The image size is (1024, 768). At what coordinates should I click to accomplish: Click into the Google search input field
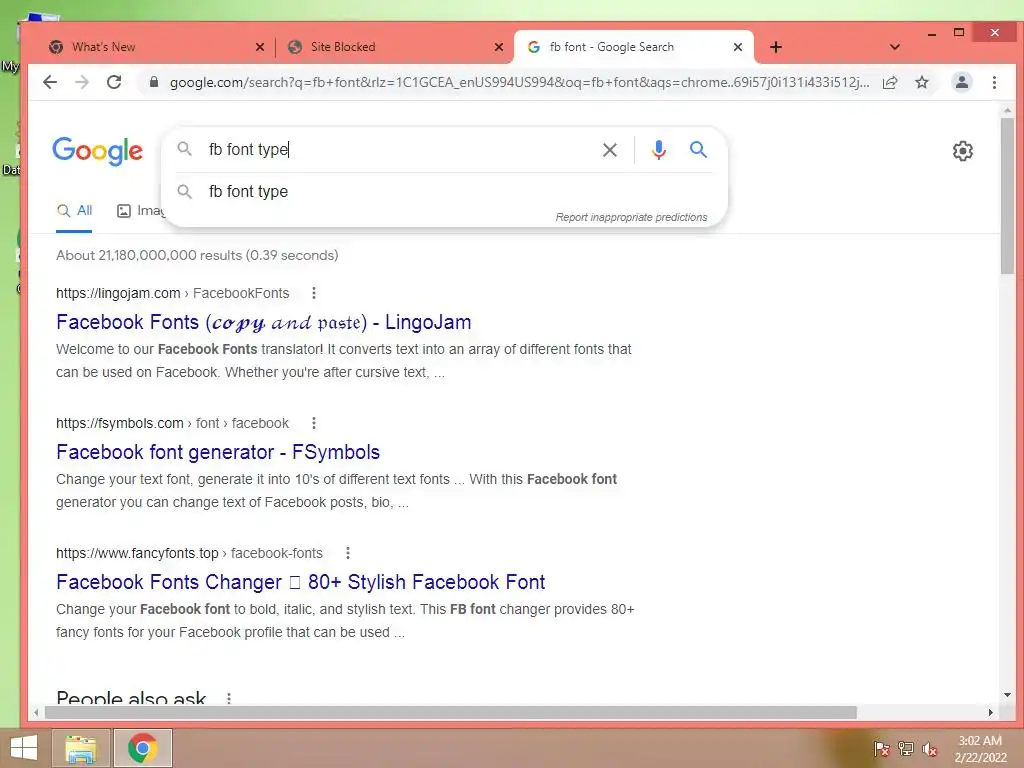(398, 150)
